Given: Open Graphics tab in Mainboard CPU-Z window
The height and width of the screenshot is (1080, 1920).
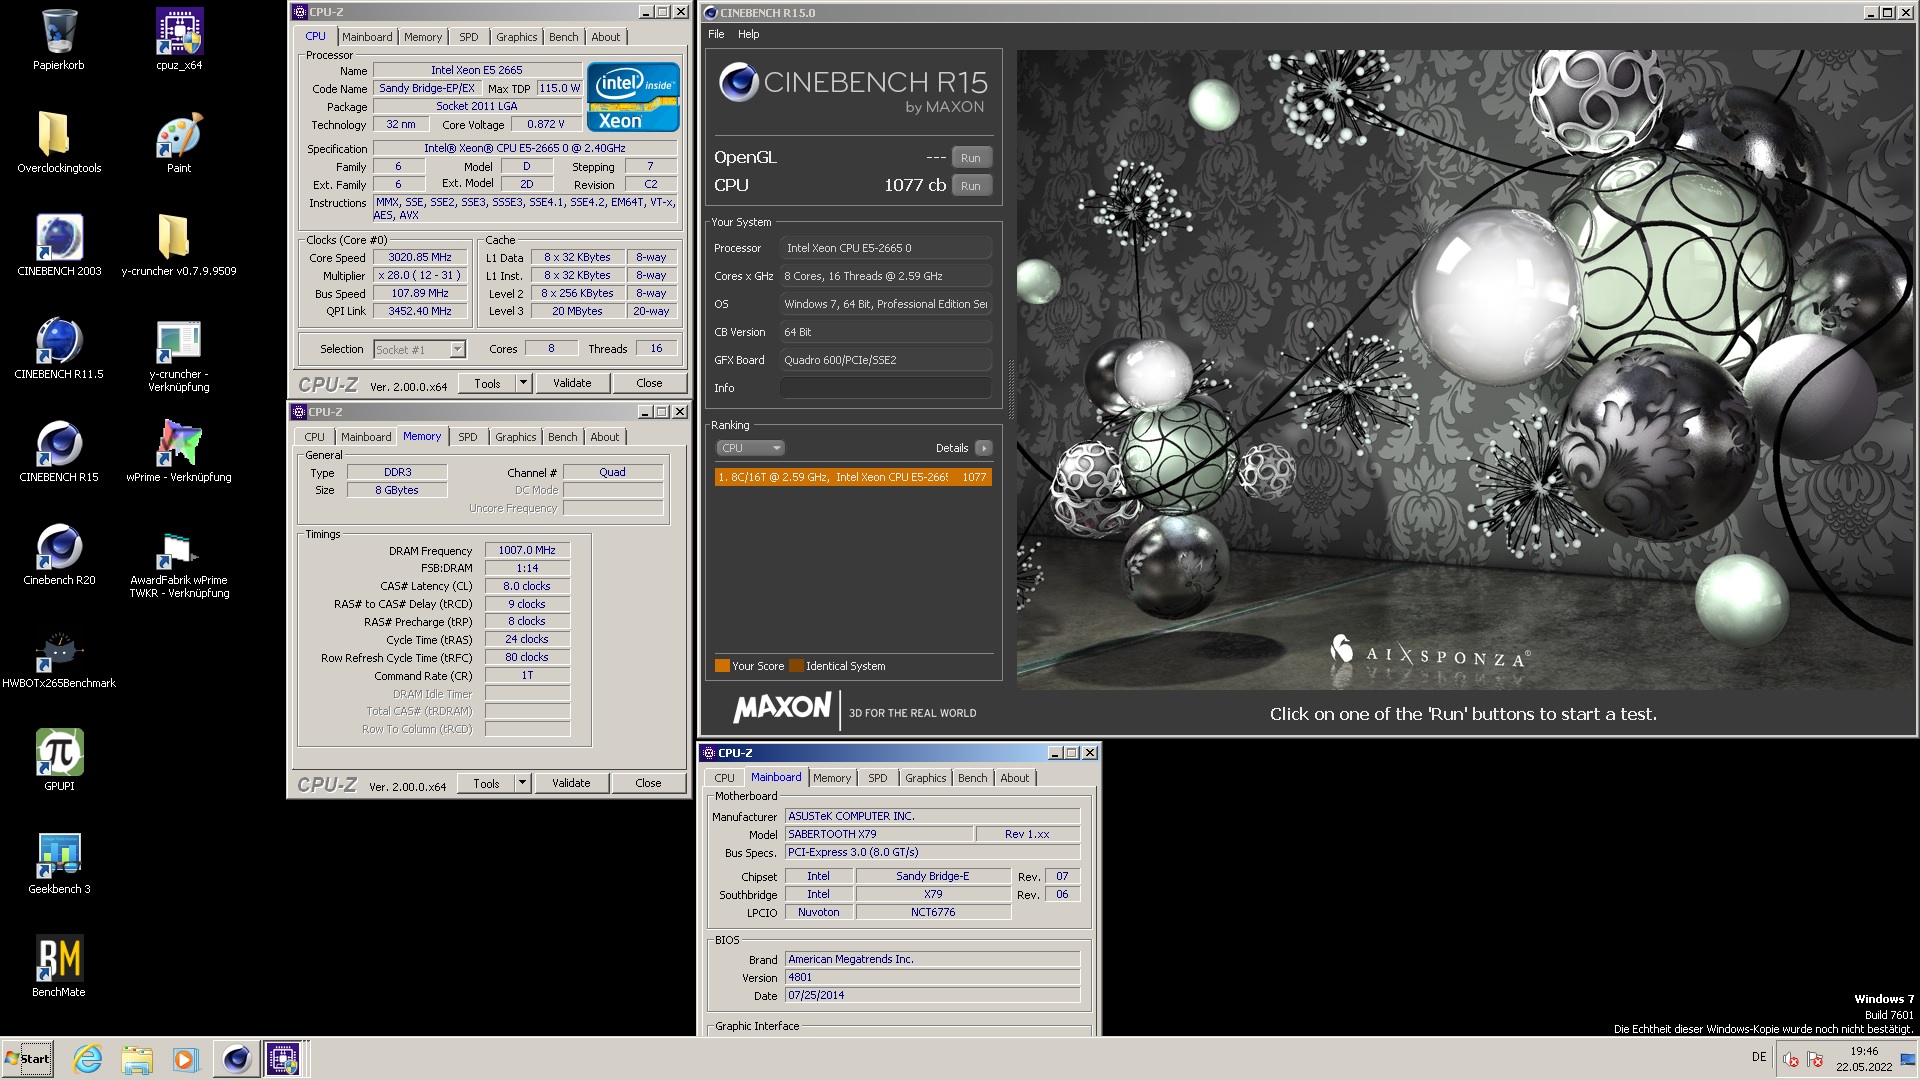Looking at the screenshot, I should tap(926, 778).
